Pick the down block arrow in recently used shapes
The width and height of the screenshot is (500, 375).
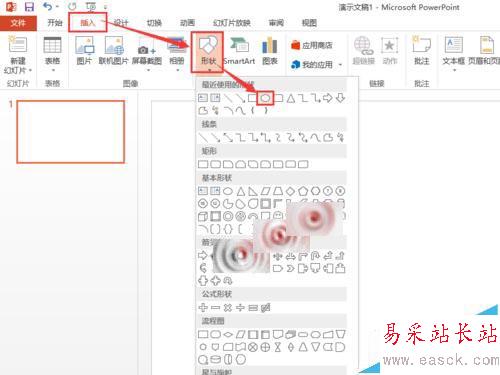[340, 98]
